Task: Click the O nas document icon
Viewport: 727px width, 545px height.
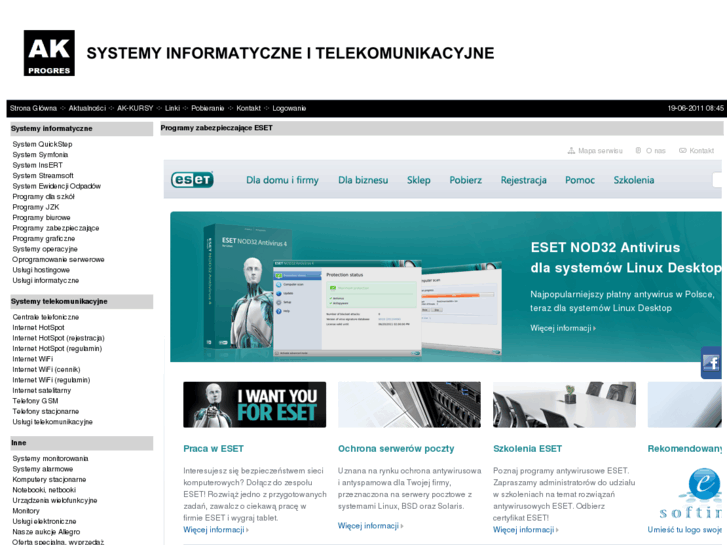Action: click(638, 151)
